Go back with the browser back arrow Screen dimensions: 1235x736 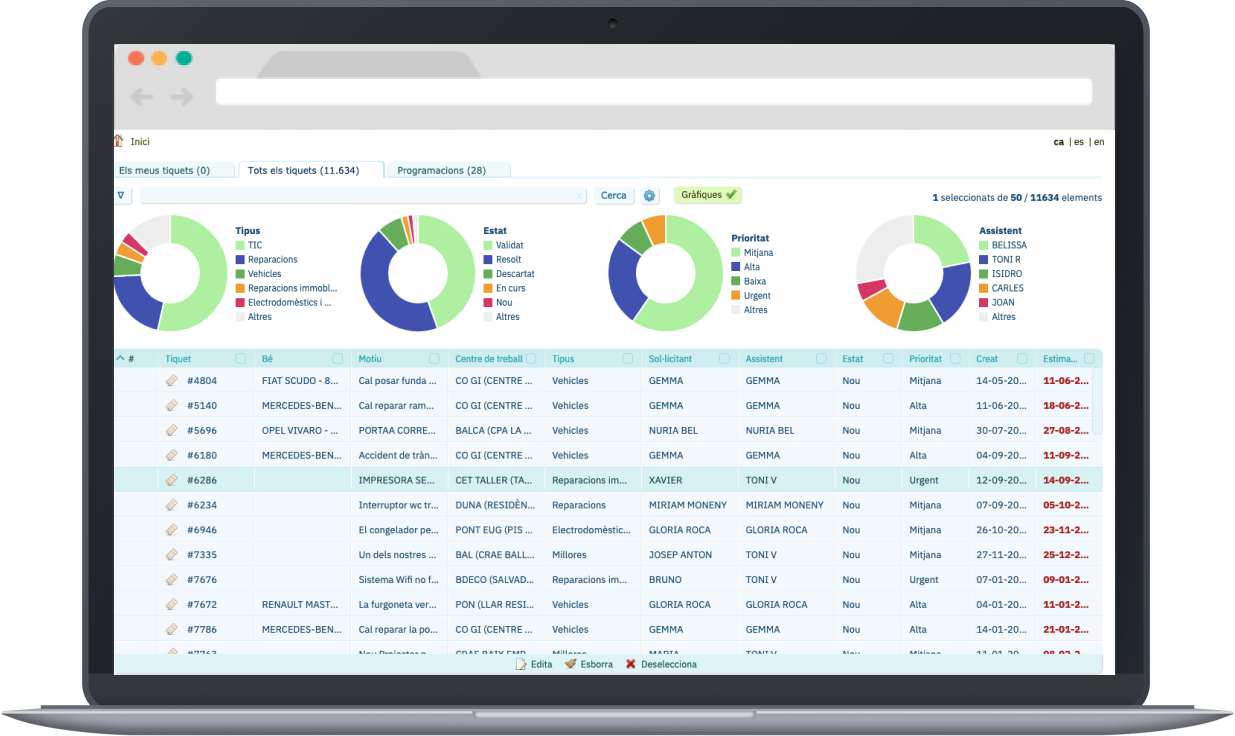tap(142, 97)
